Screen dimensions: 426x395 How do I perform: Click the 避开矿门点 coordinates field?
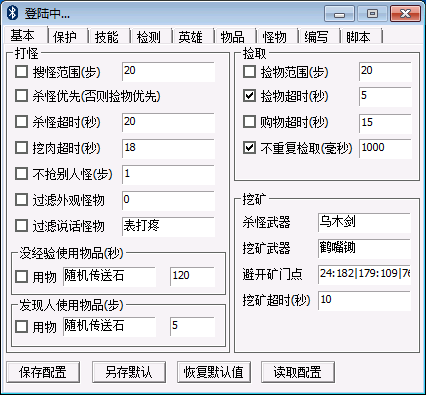pyautogui.click(x=364, y=275)
